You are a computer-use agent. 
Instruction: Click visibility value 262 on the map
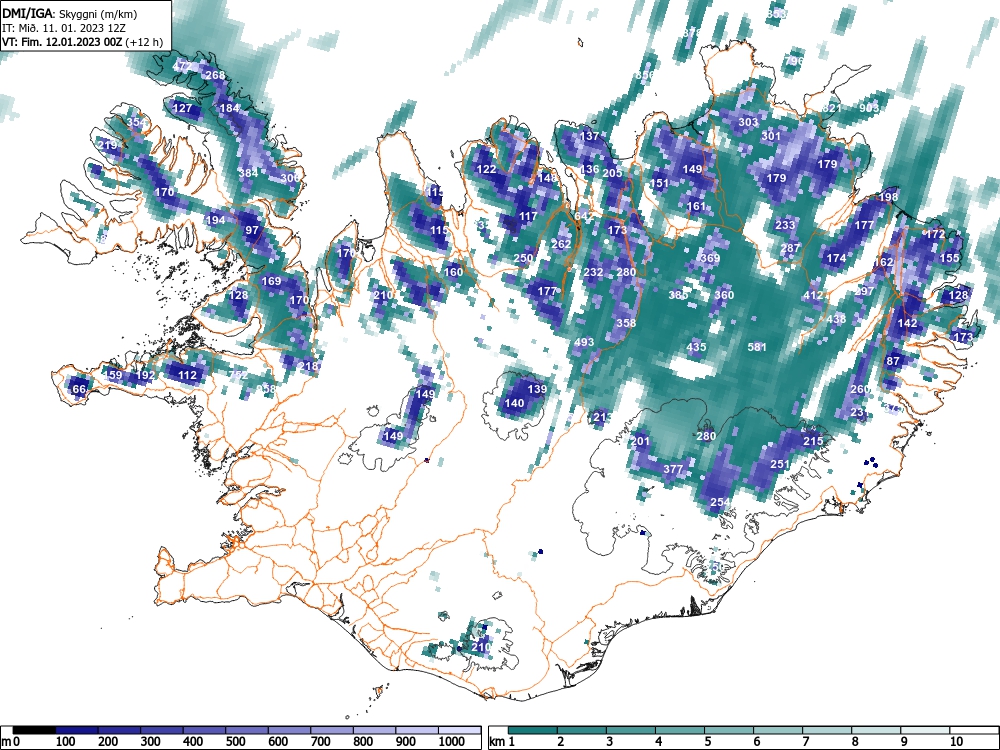561,244
